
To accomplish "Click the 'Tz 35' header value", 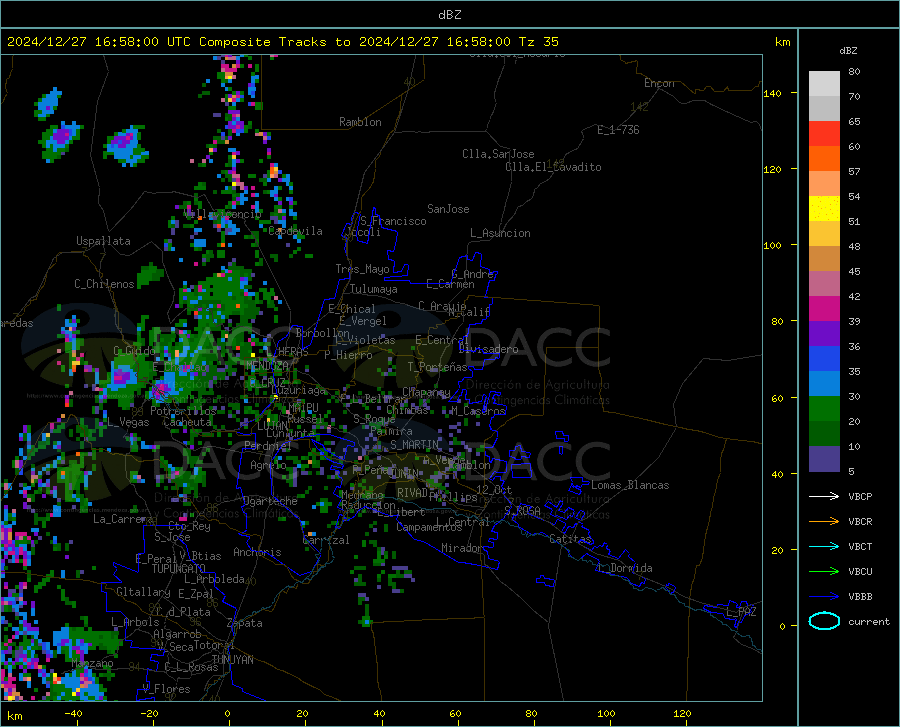I will pos(538,42).
